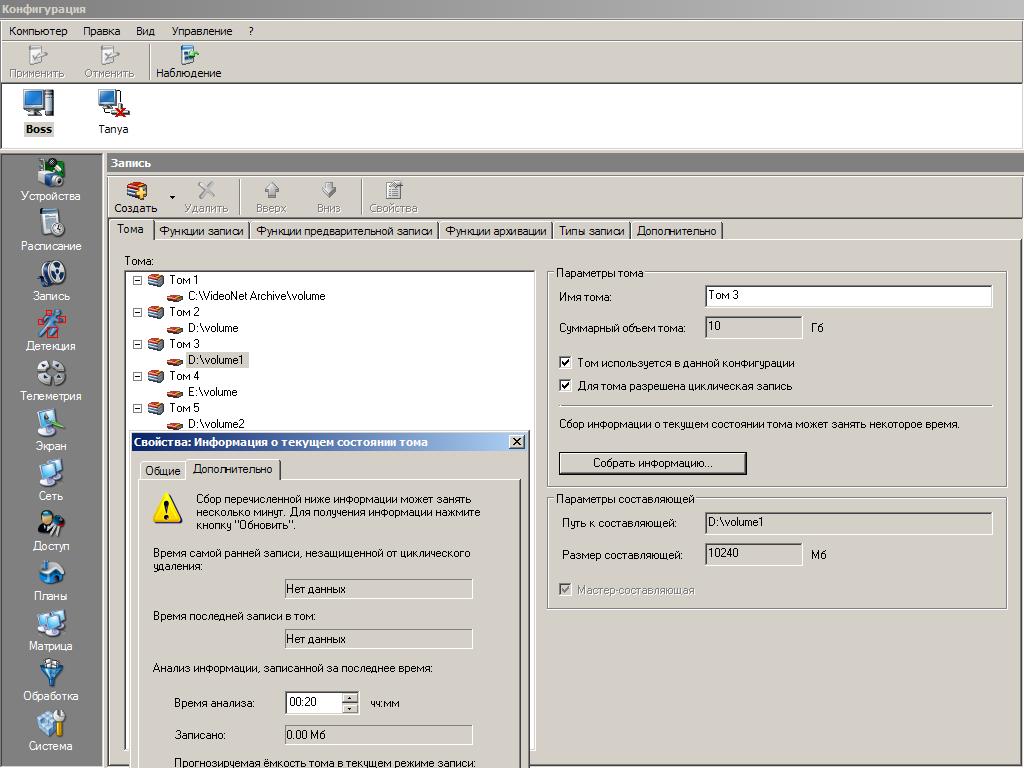Screen dimensions: 1024x768
Task: Open the Правка menu
Action: click(x=101, y=31)
